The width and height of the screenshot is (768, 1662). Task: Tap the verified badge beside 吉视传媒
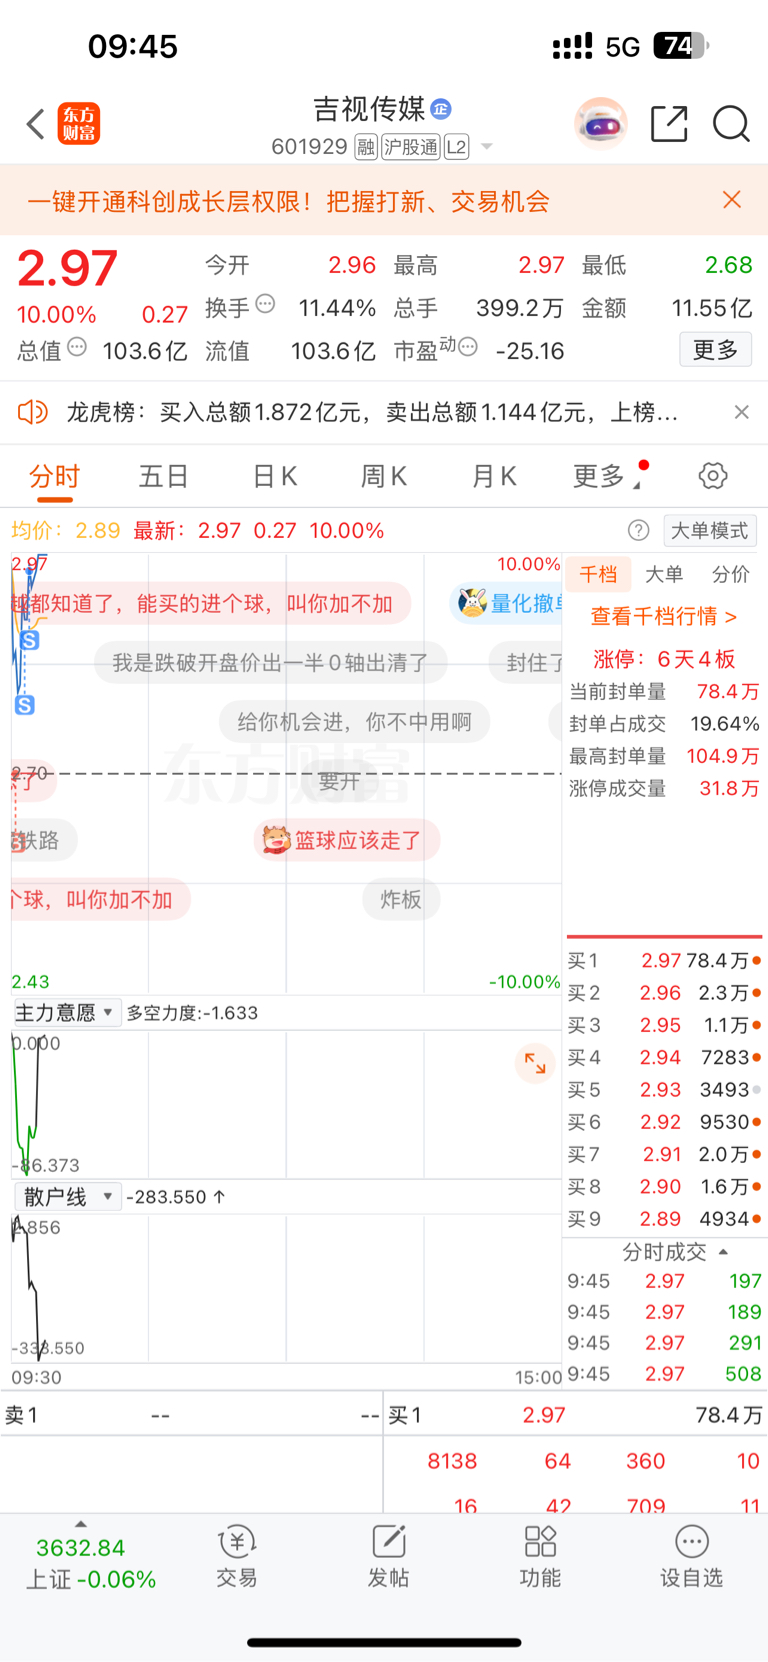[441, 108]
